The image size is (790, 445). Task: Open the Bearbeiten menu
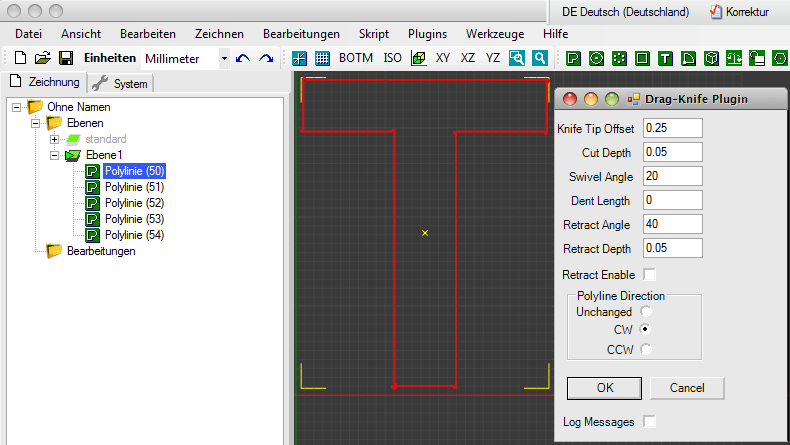(x=148, y=34)
